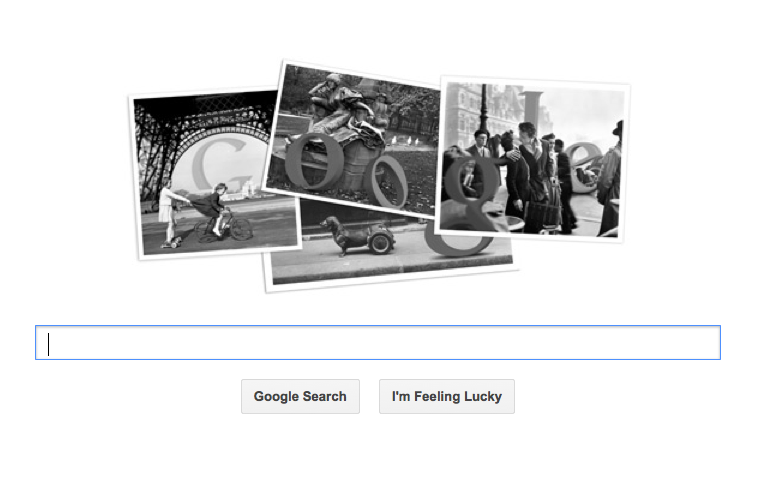759x486 pixels.
Task: Click the partial red letter in dachshund photo
Action: click(458, 243)
